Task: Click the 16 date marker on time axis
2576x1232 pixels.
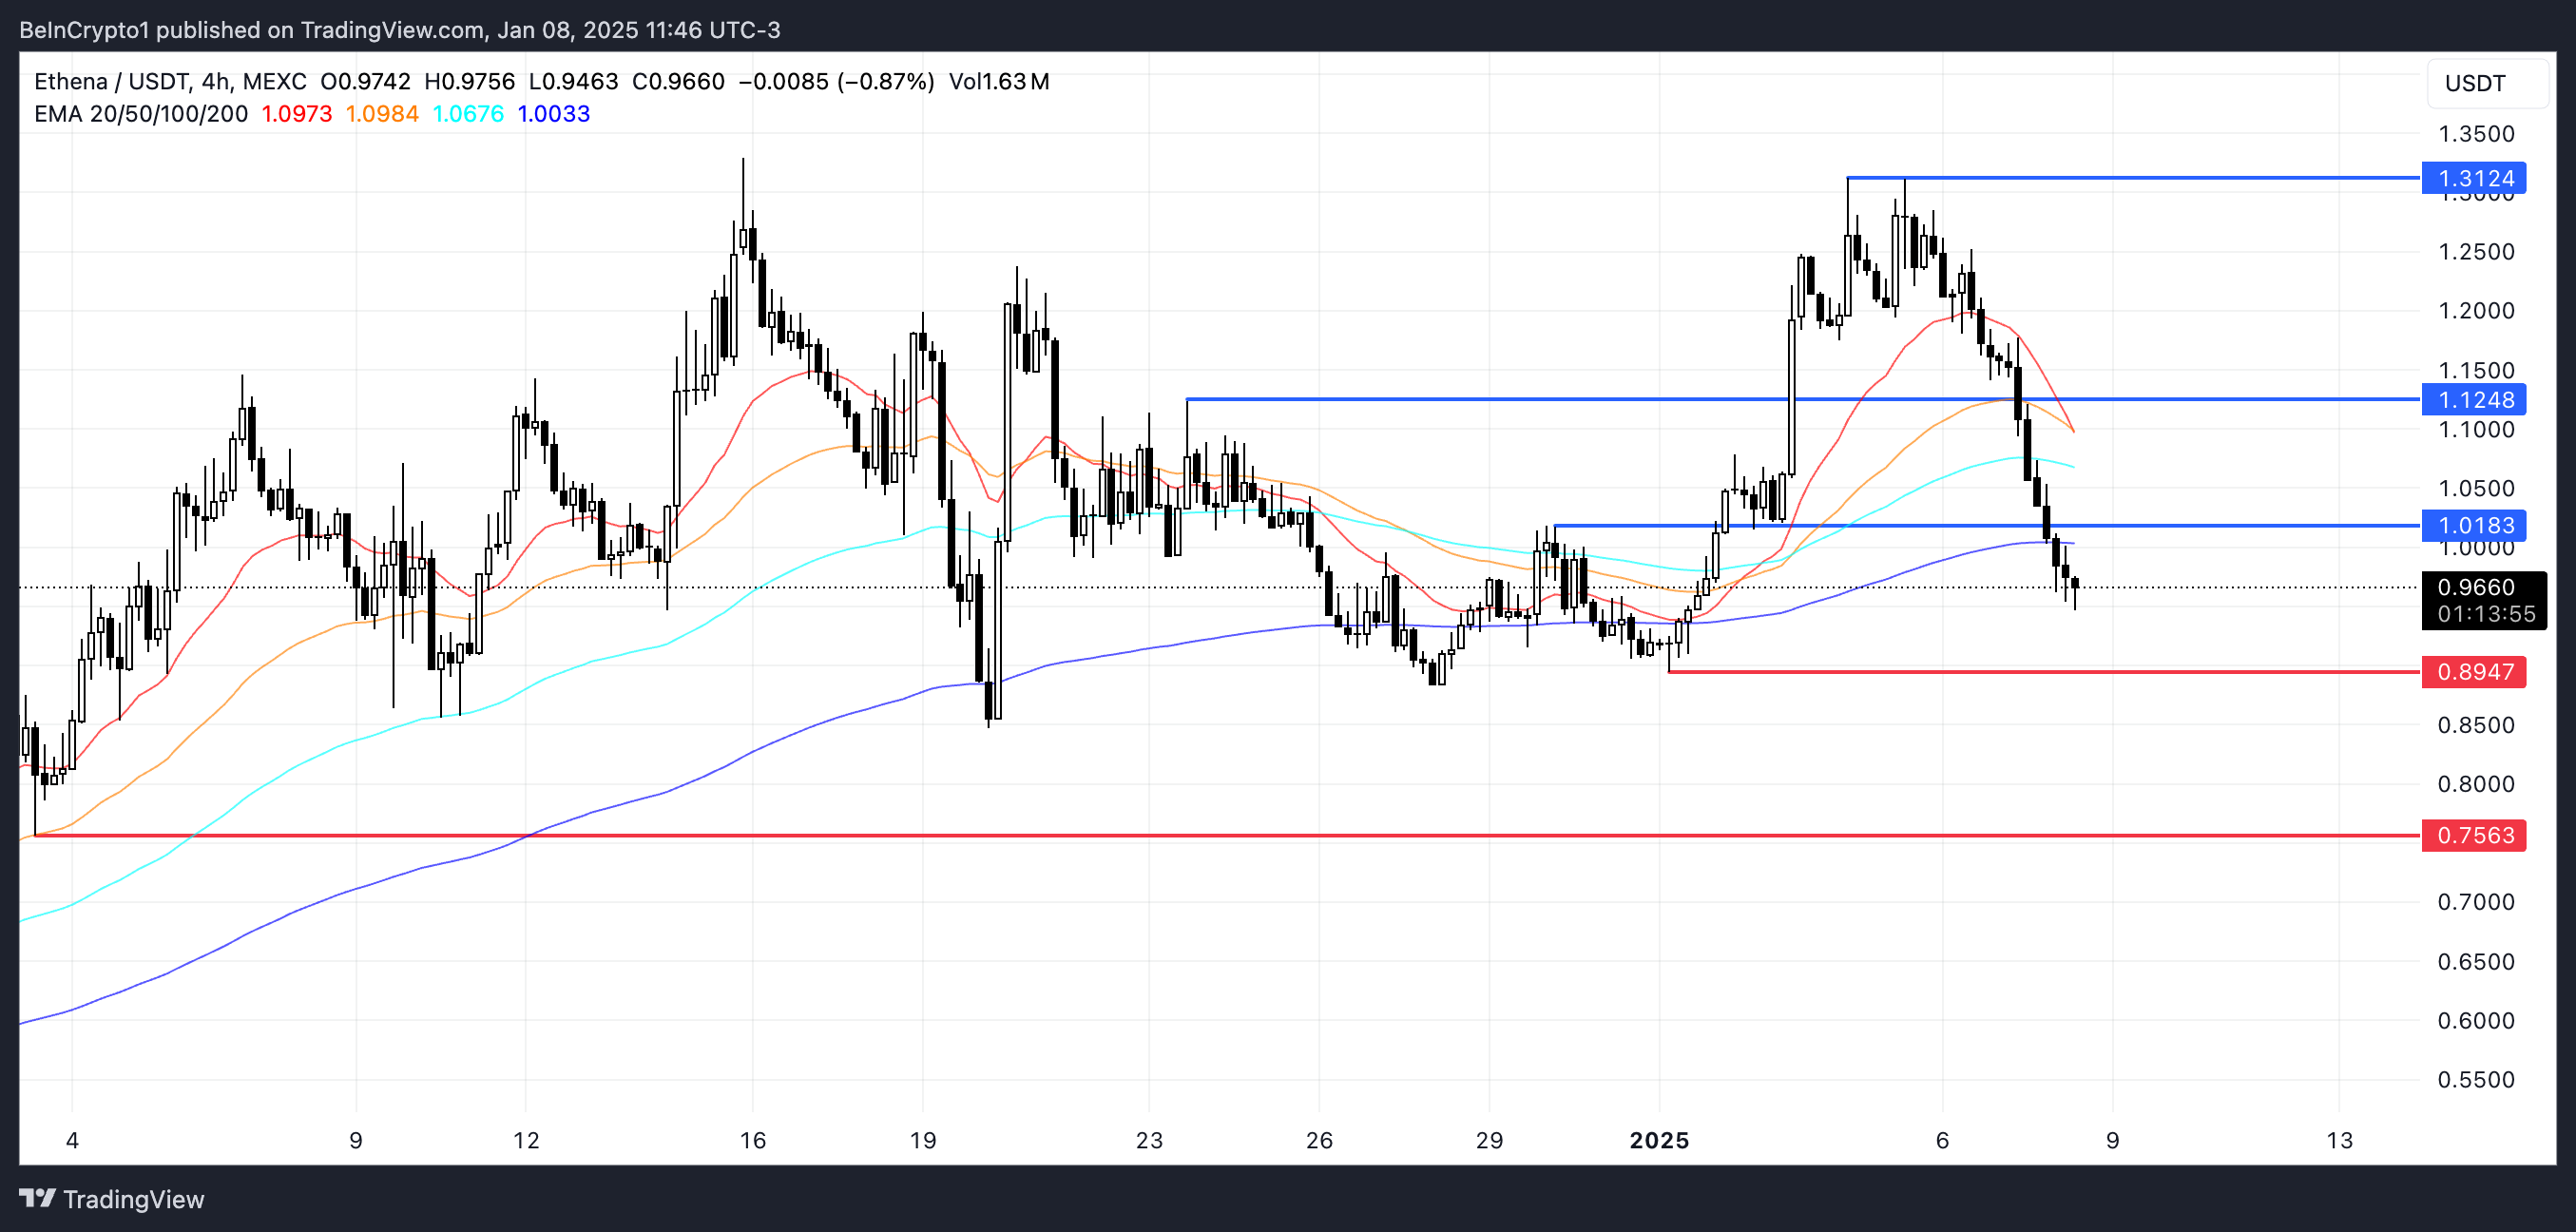Action: (x=752, y=1140)
